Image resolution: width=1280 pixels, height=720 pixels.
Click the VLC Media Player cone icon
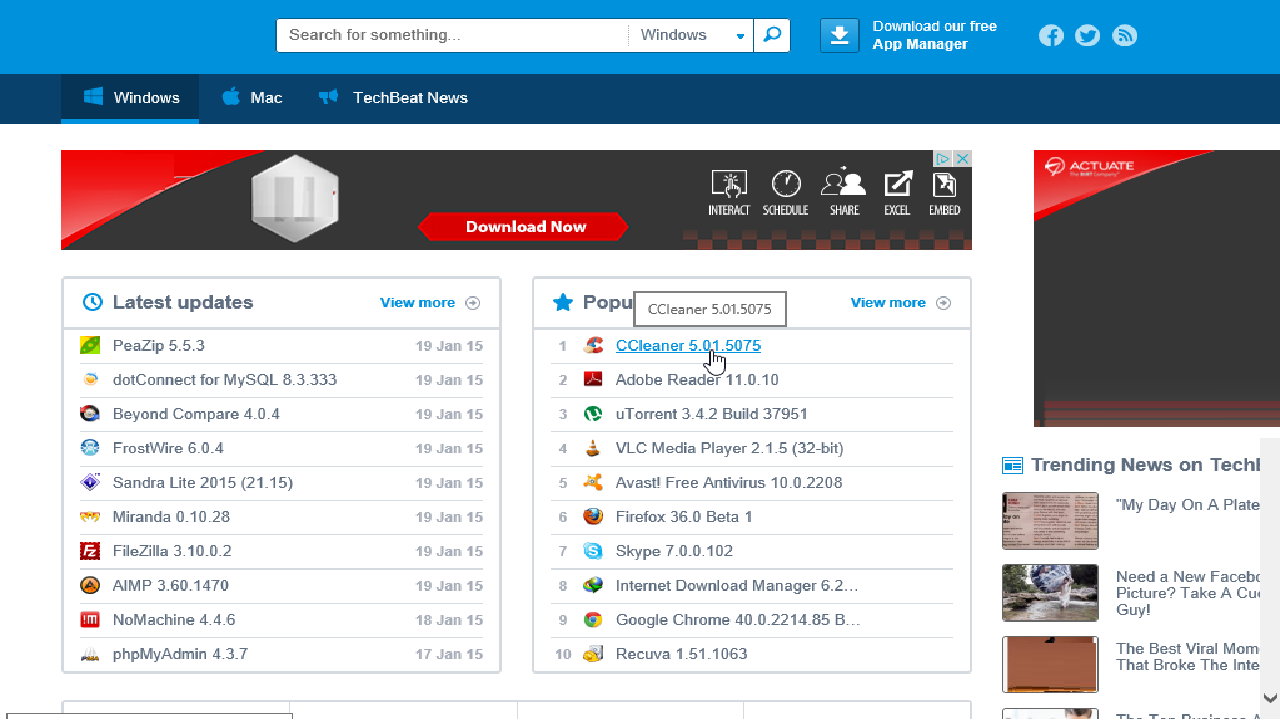[x=592, y=448]
